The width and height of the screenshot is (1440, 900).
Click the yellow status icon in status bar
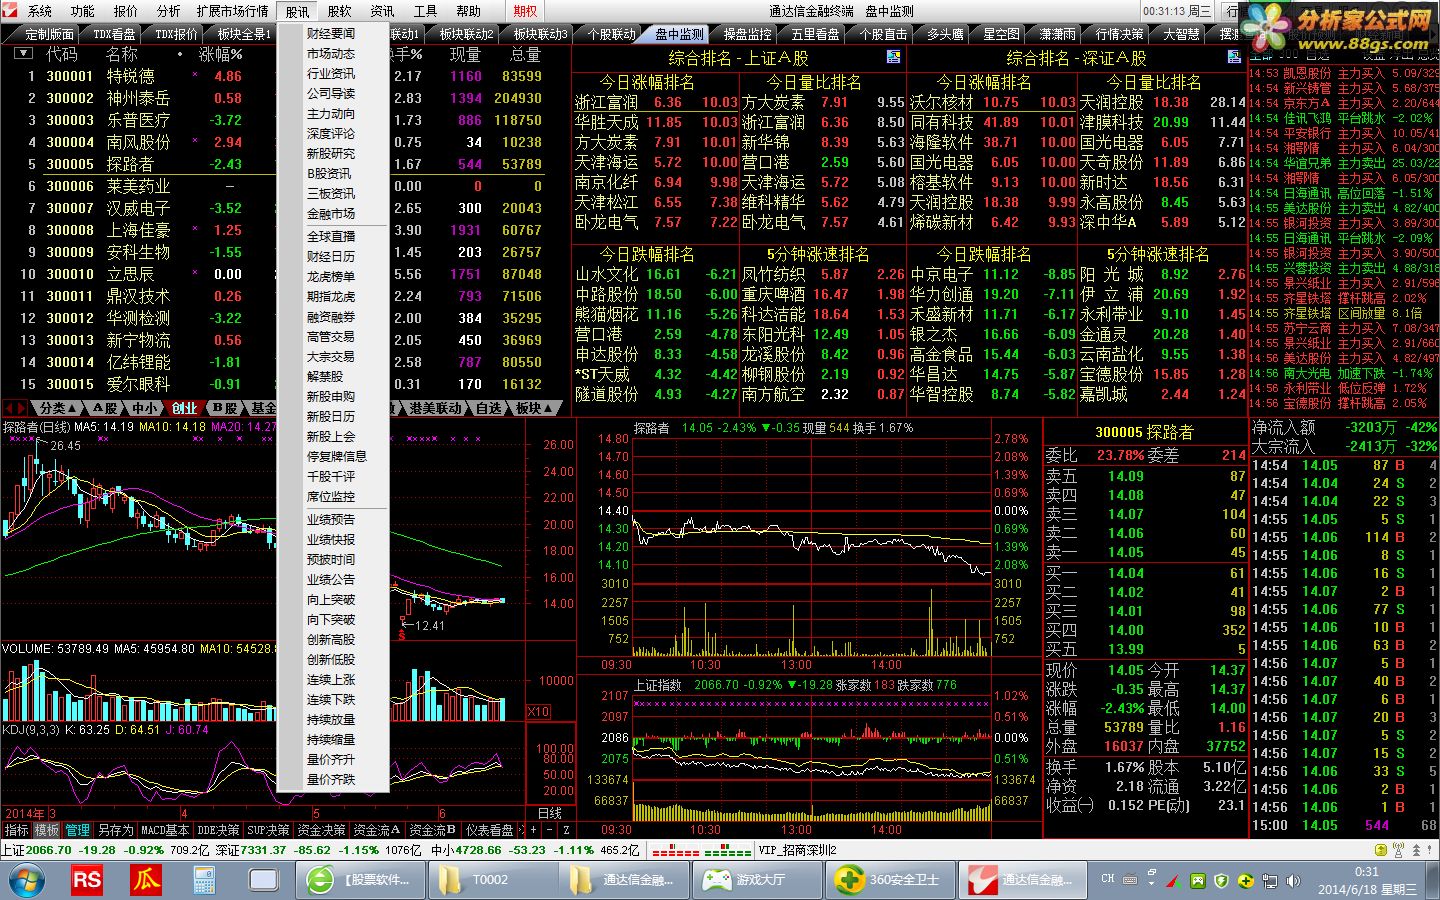(x=1383, y=850)
